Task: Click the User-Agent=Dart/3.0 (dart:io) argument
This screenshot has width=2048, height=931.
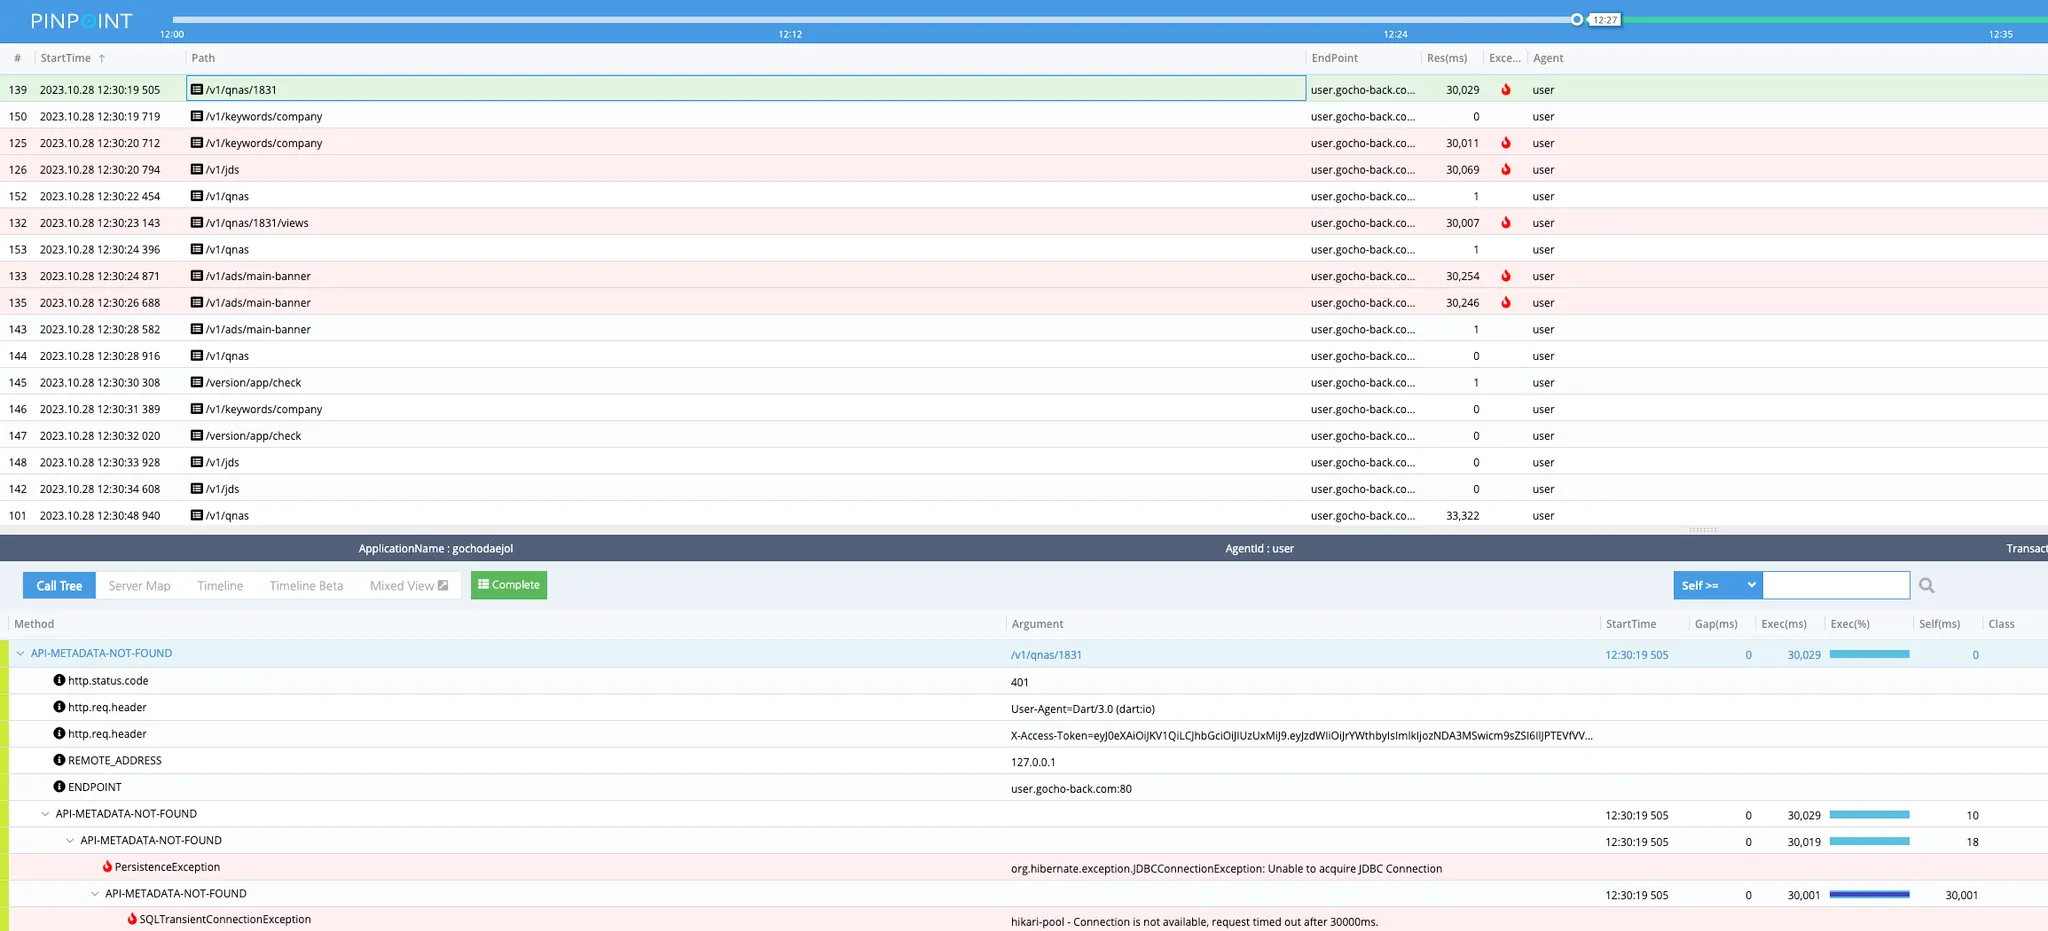Action: pyautogui.click(x=1083, y=709)
